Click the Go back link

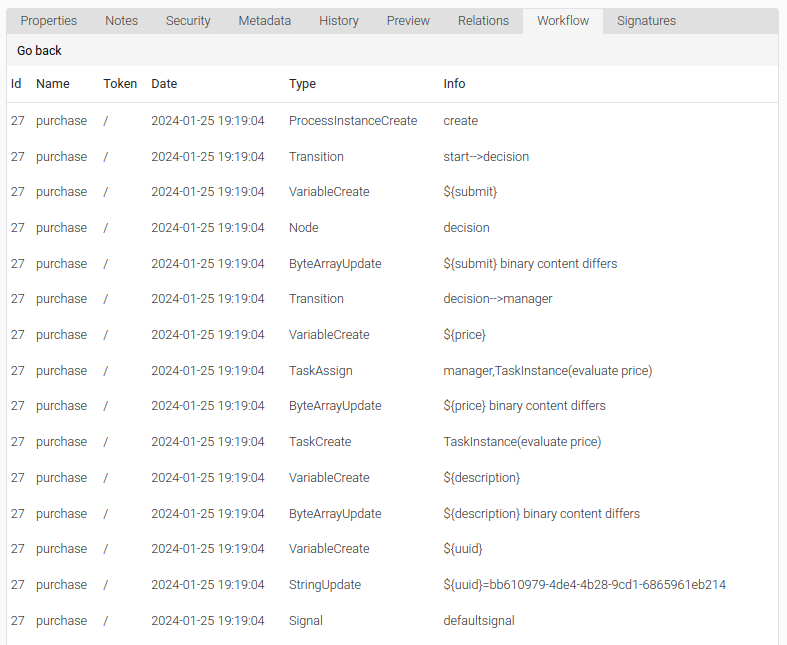[39, 51]
